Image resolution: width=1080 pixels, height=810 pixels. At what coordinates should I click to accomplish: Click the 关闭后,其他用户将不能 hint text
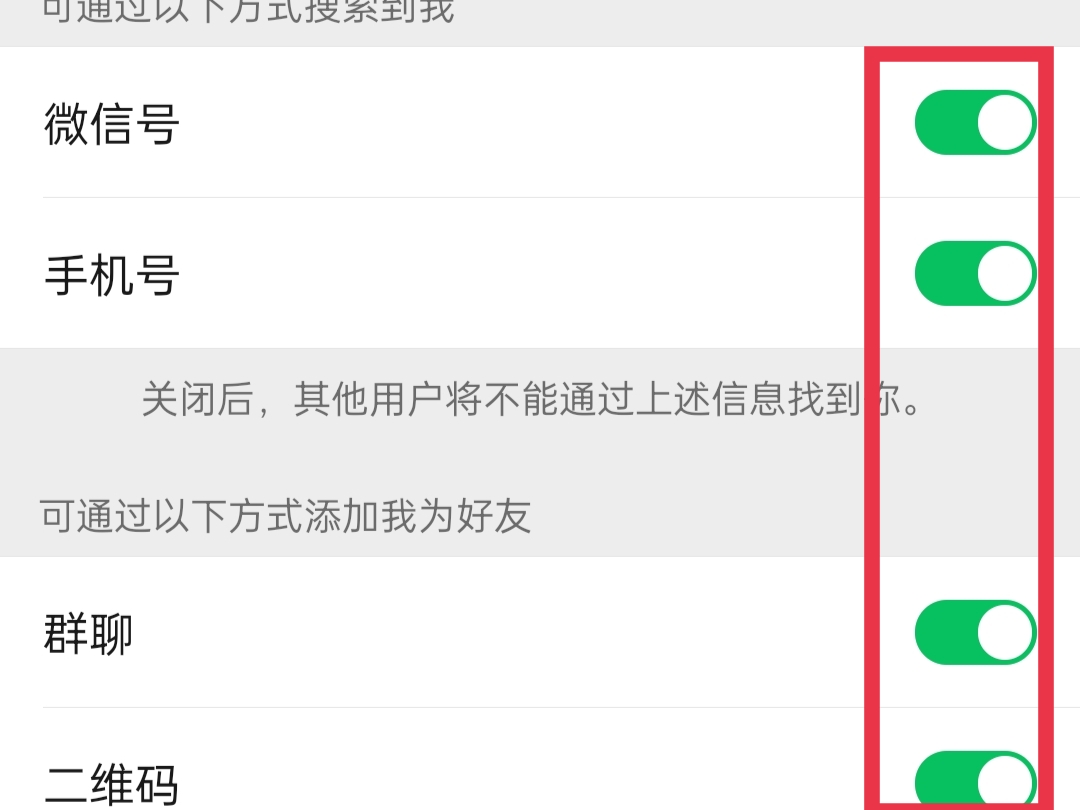click(368, 399)
